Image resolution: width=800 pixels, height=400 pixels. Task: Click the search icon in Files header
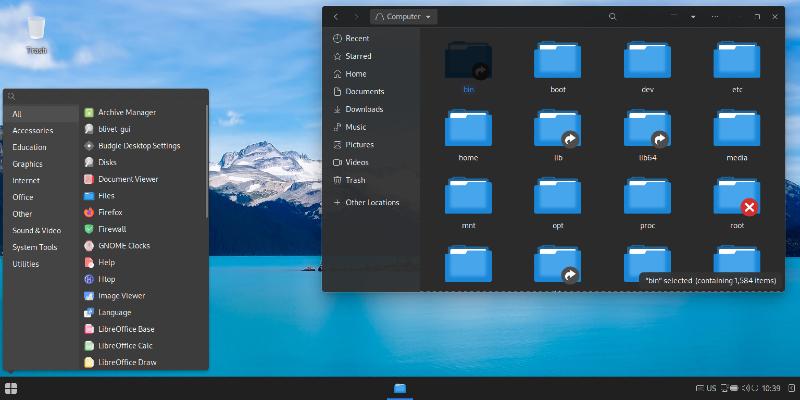click(612, 17)
